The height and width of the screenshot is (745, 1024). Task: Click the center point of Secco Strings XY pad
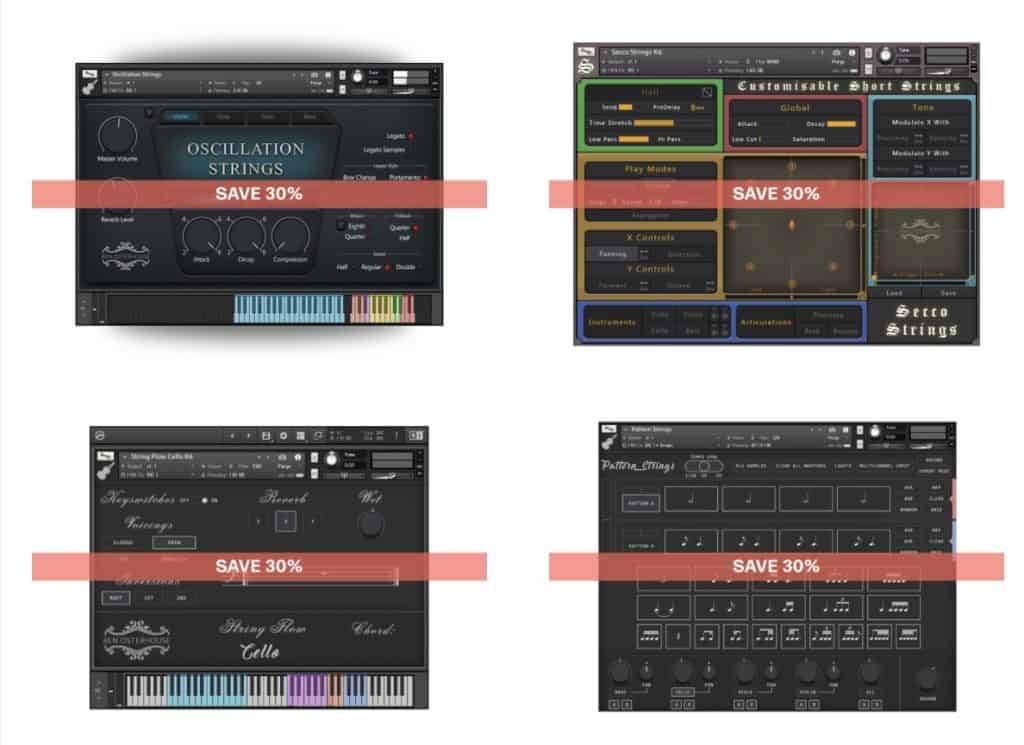[x=792, y=225]
